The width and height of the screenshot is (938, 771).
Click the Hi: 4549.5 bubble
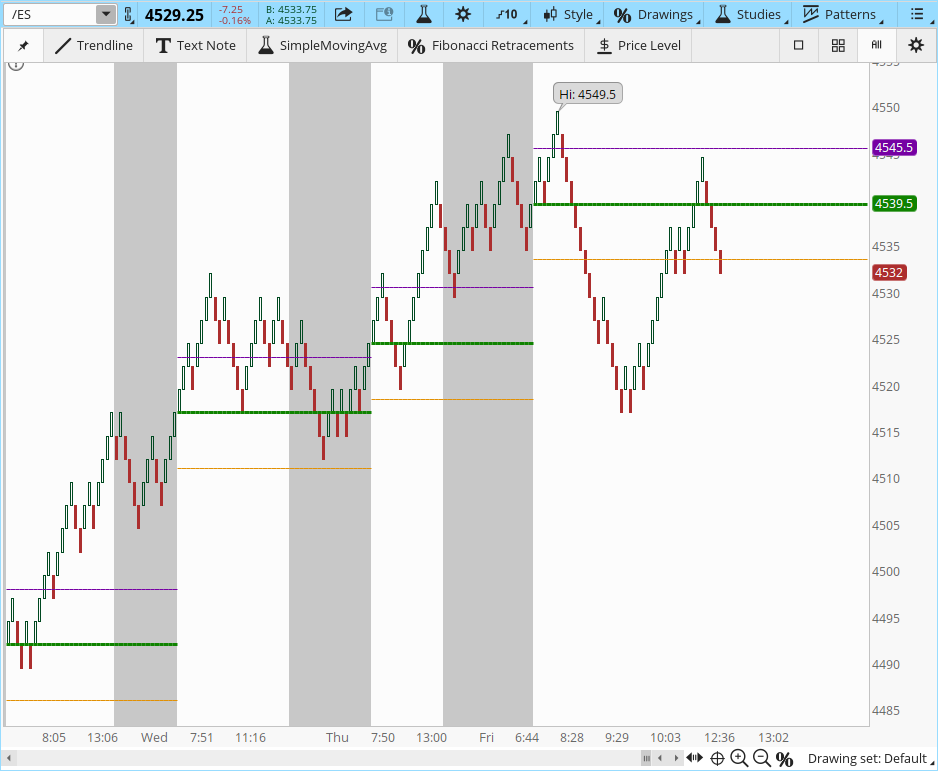[x=587, y=94]
